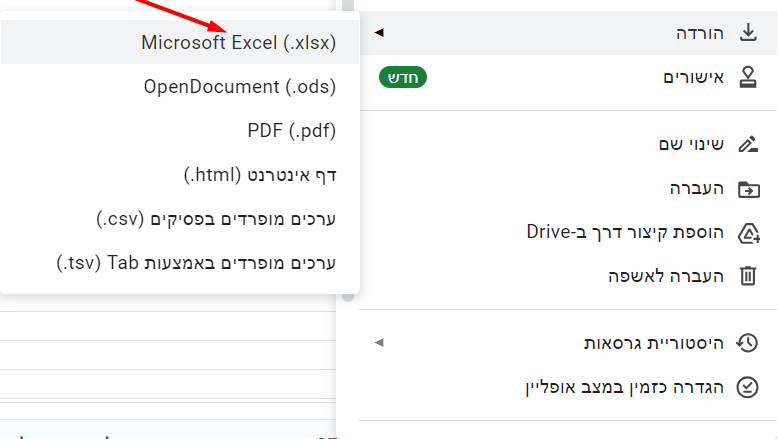The height and width of the screenshot is (439, 778).
Task: Select the comma-separated values (.csv) option
Action: (216, 218)
